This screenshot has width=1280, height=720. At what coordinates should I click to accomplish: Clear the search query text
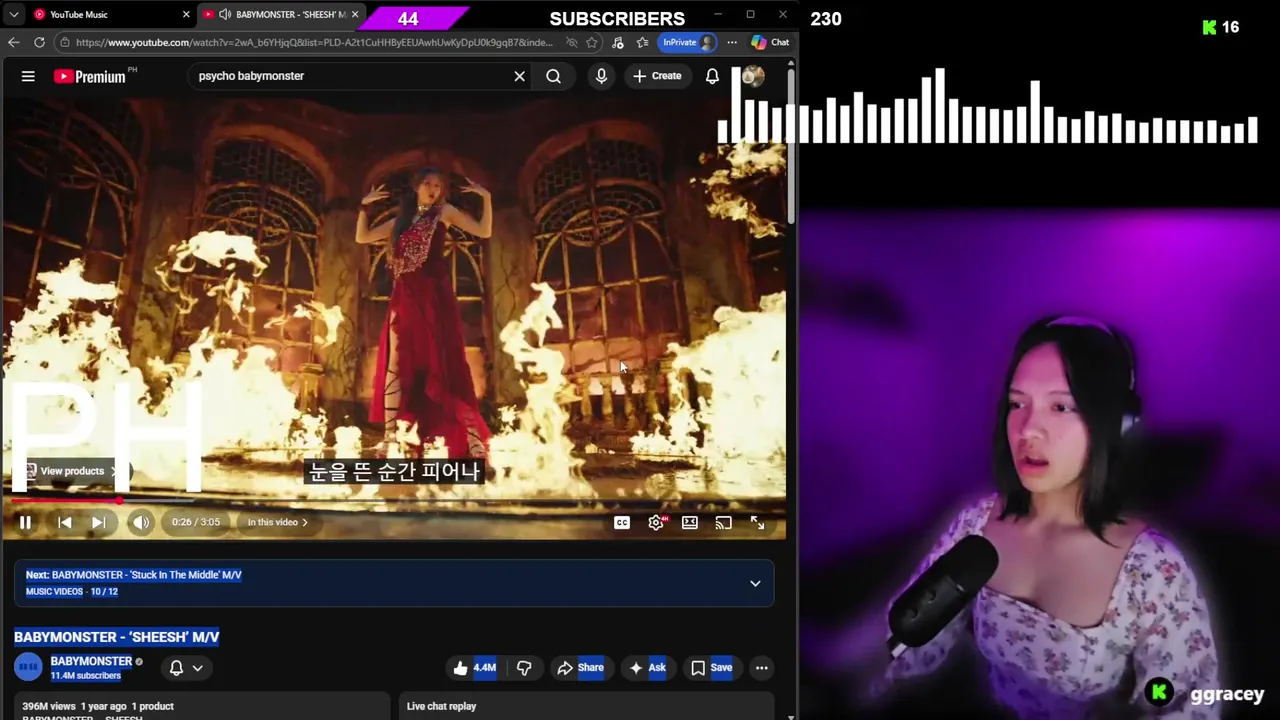click(x=519, y=76)
